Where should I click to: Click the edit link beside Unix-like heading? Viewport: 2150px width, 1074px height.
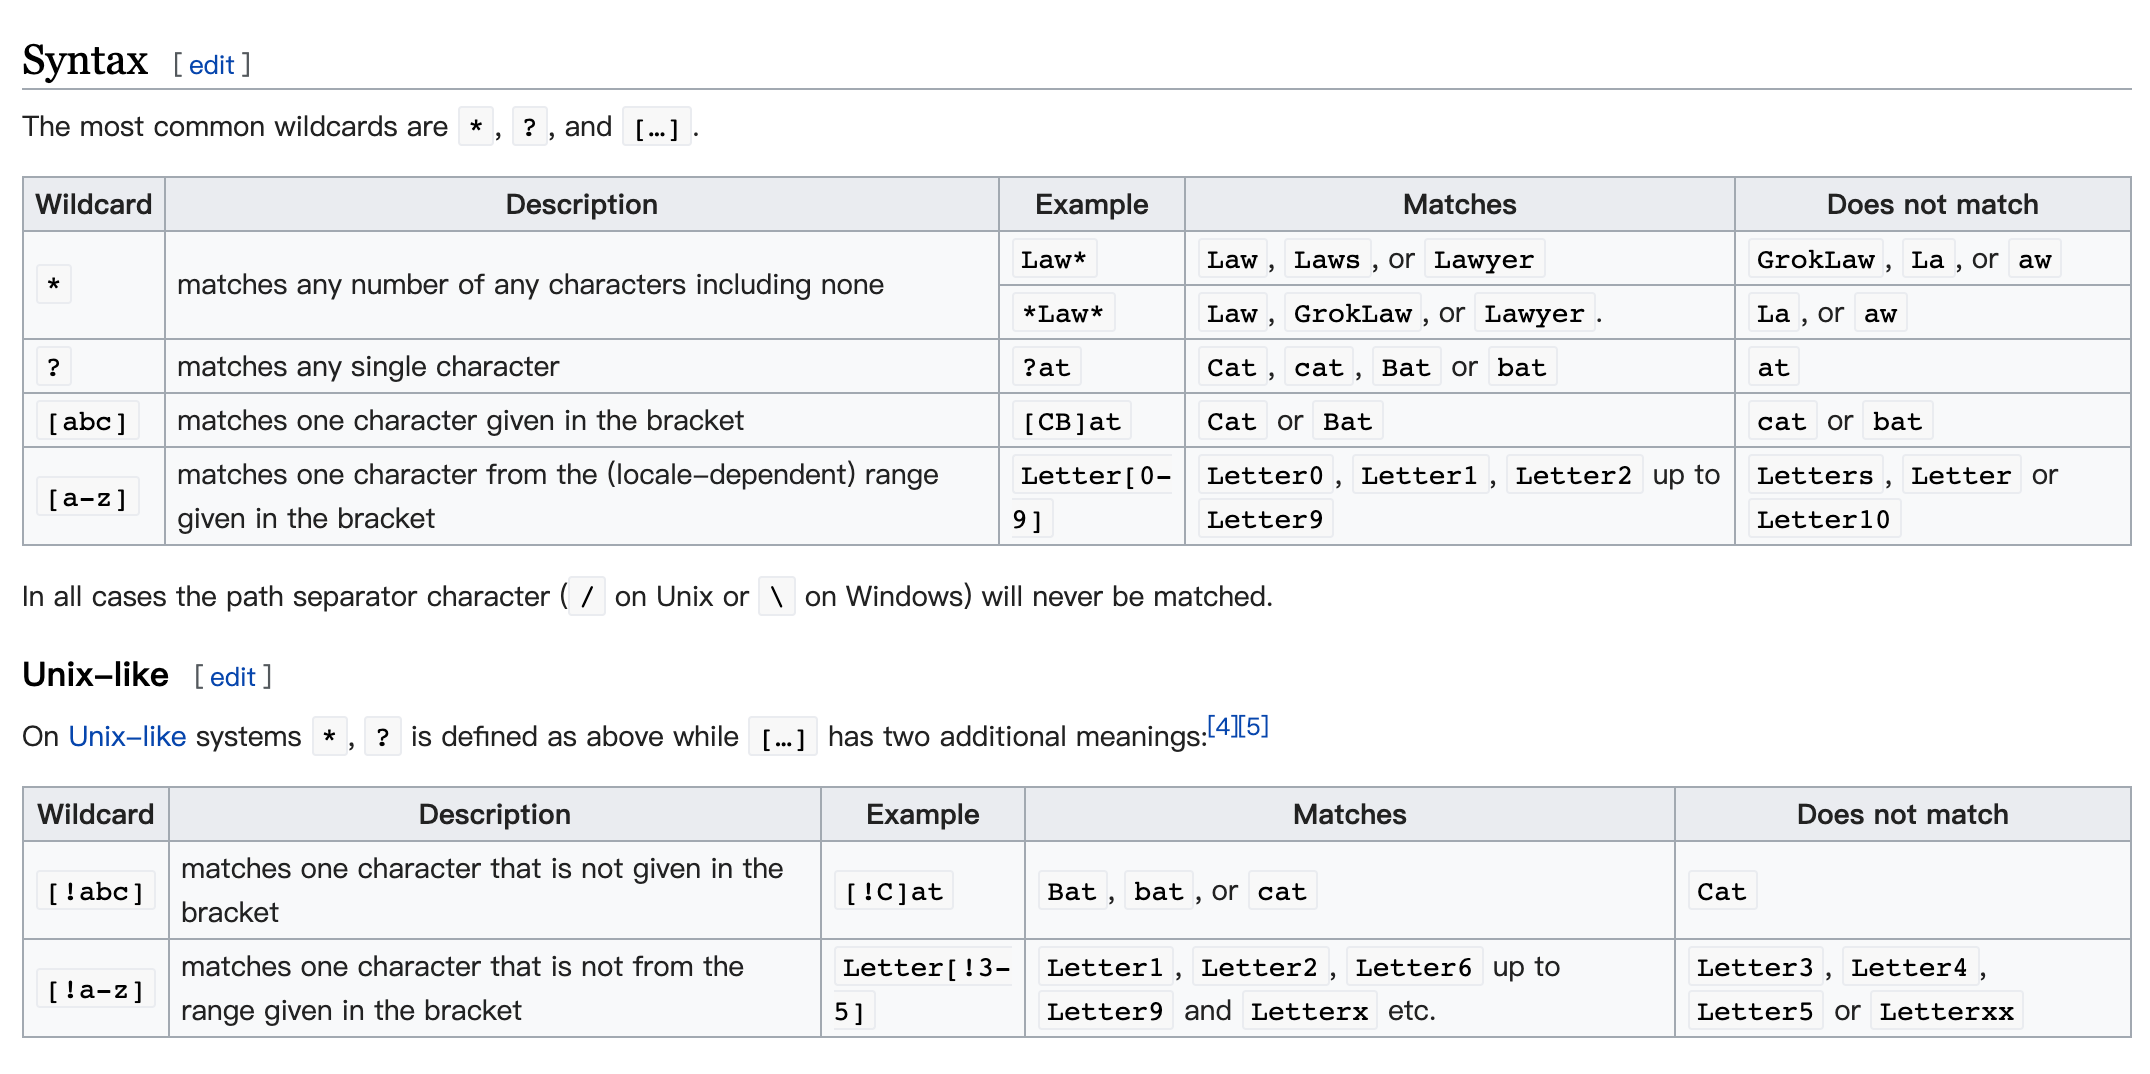pyautogui.click(x=232, y=678)
